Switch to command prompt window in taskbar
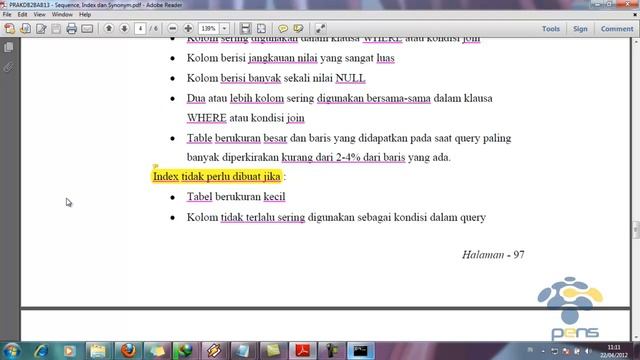The image size is (640, 360). (x=360, y=351)
